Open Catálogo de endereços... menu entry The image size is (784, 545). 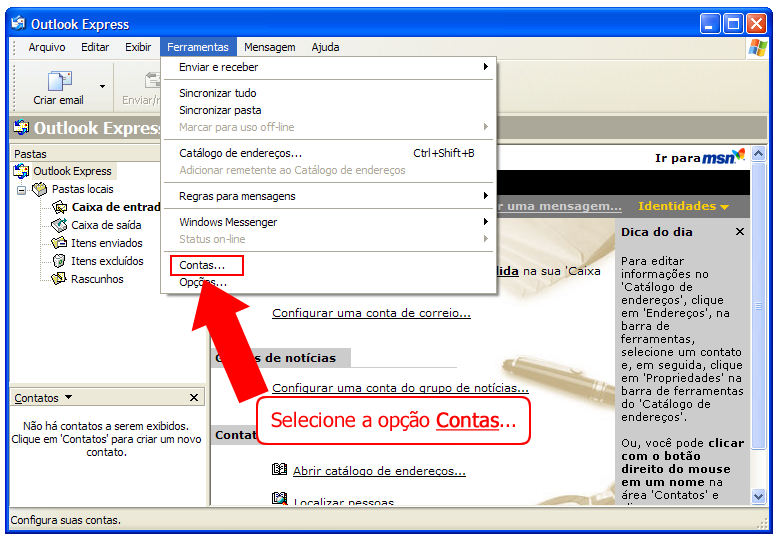(326, 153)
